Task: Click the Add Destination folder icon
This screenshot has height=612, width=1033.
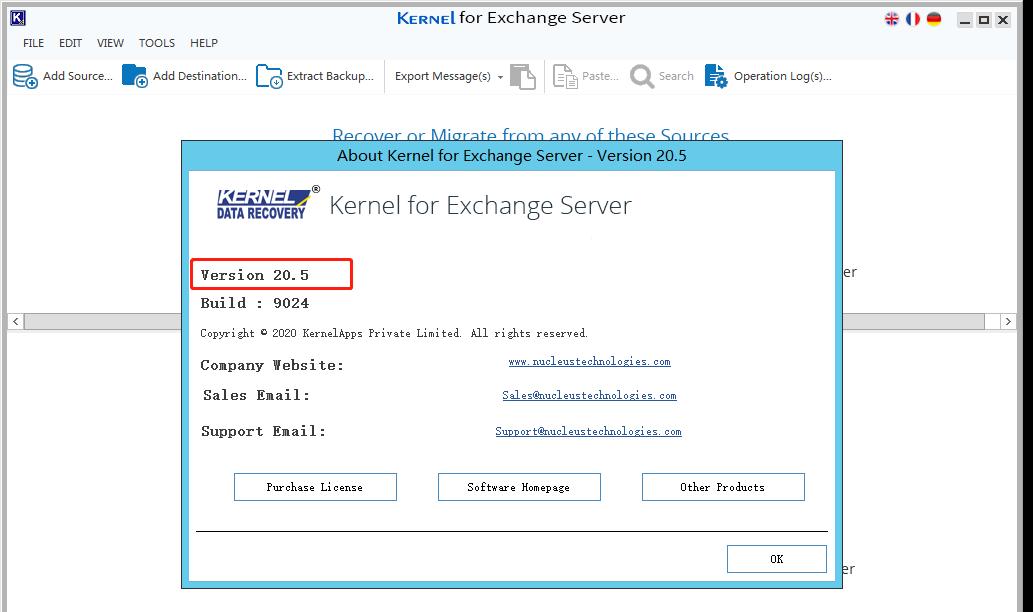Action: point(135,76)
